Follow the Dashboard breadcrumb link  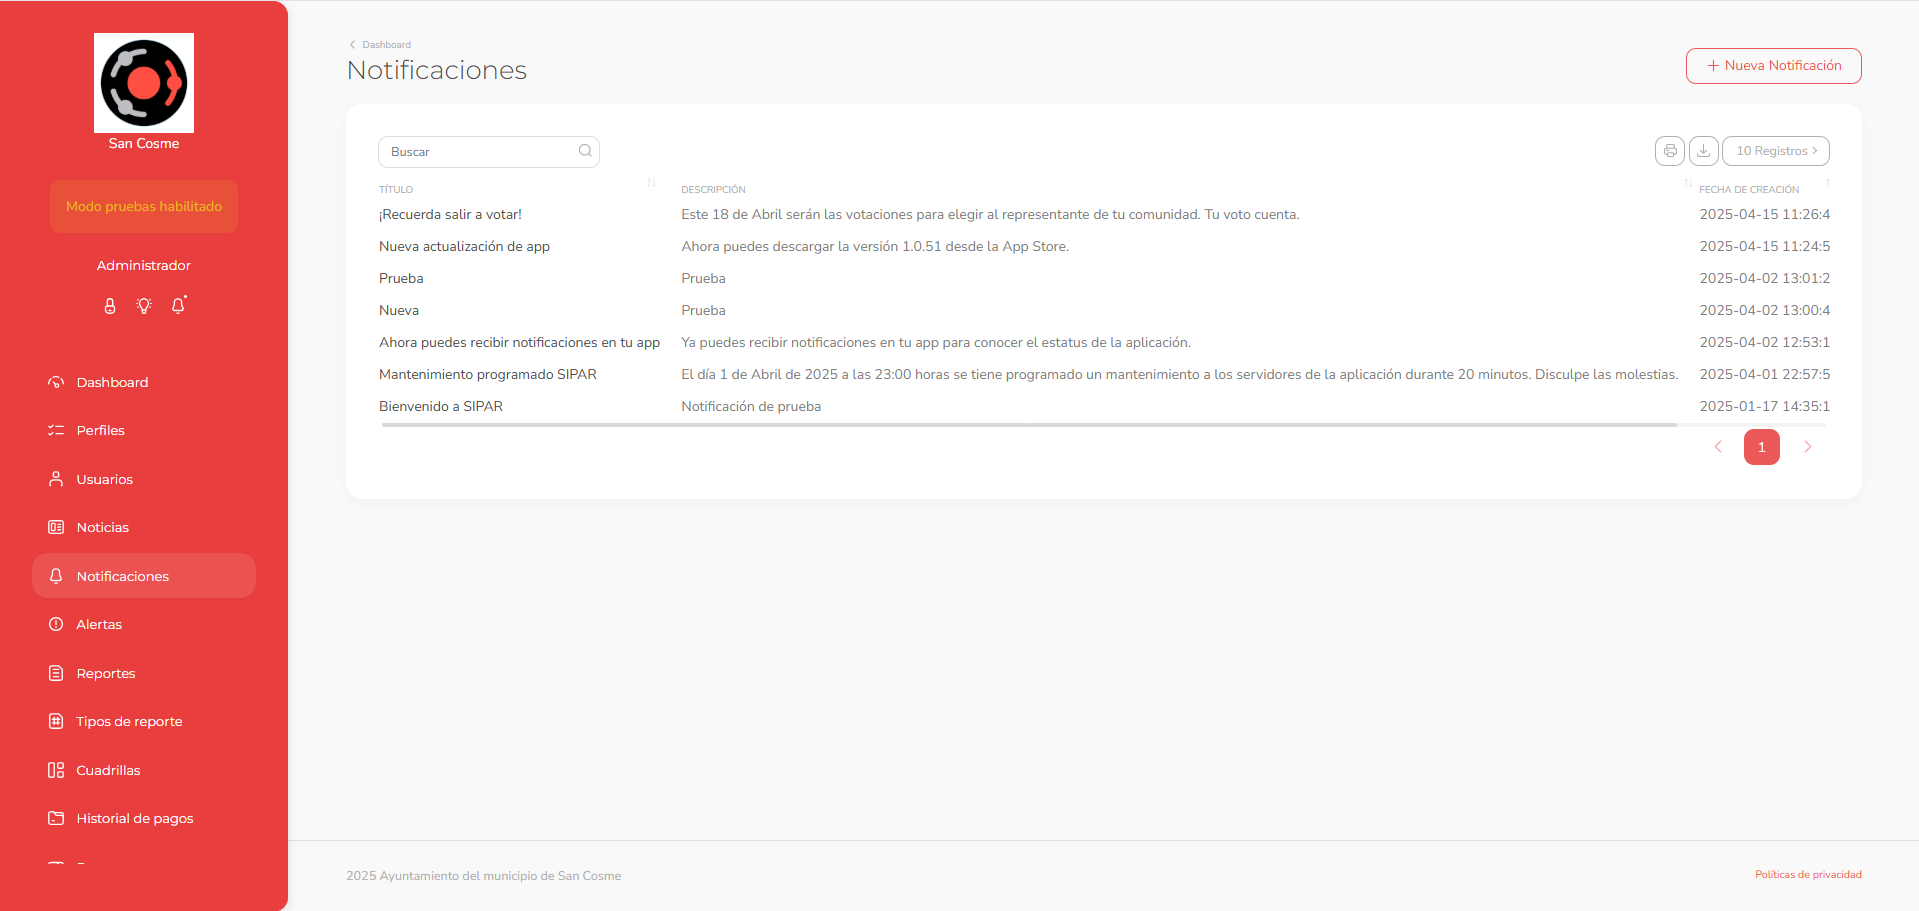click(x=386, y=45)
